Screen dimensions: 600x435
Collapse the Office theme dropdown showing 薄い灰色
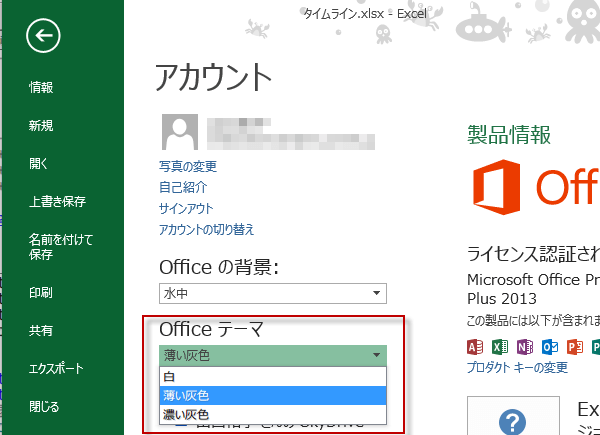(272, 355)
